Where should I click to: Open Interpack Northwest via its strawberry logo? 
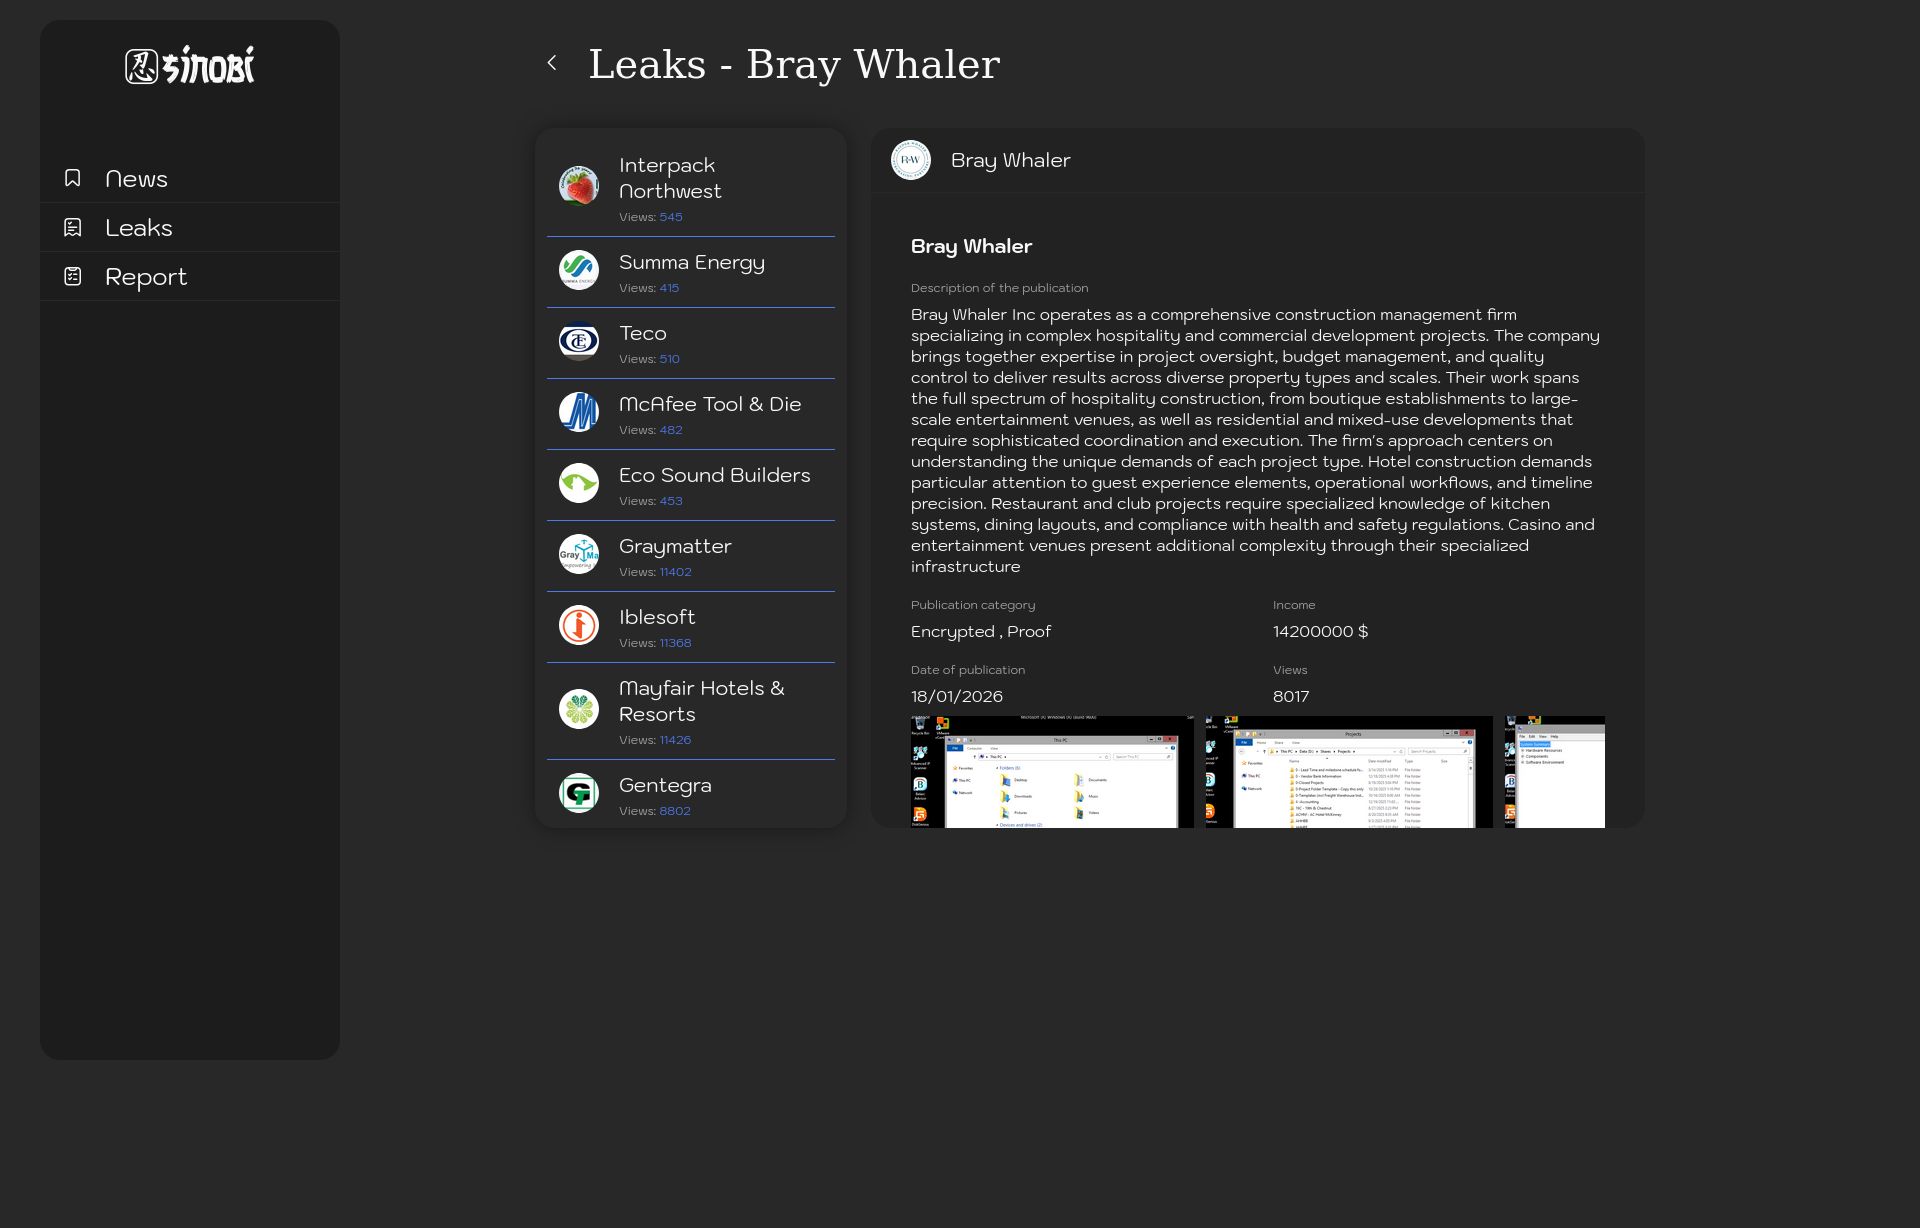pyautogui.click(x=579, y=184)
